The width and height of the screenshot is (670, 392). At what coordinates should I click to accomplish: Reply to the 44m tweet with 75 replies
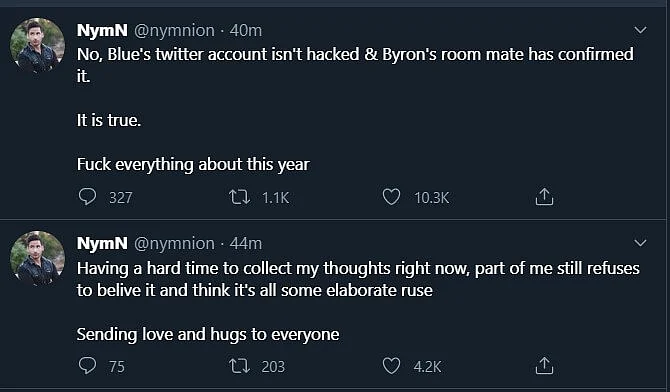(x=88, y=366)
